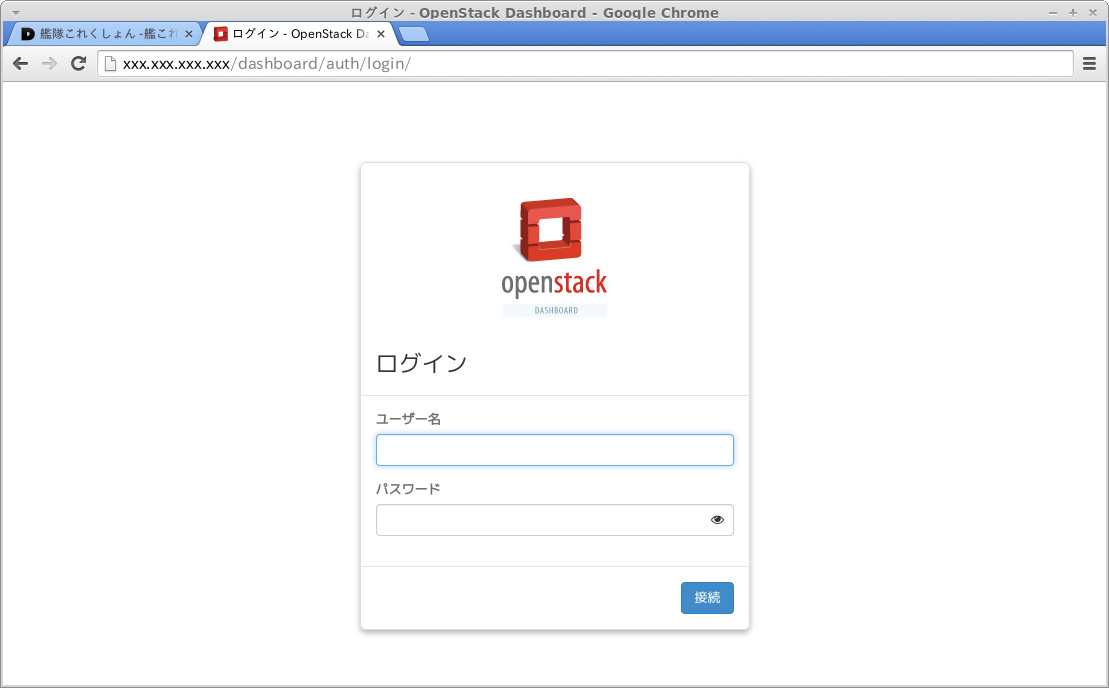Viewport: 1109px width, 688px height.
Task: Open the Chrome hamburger menu
Action: tap(1090, 64)
